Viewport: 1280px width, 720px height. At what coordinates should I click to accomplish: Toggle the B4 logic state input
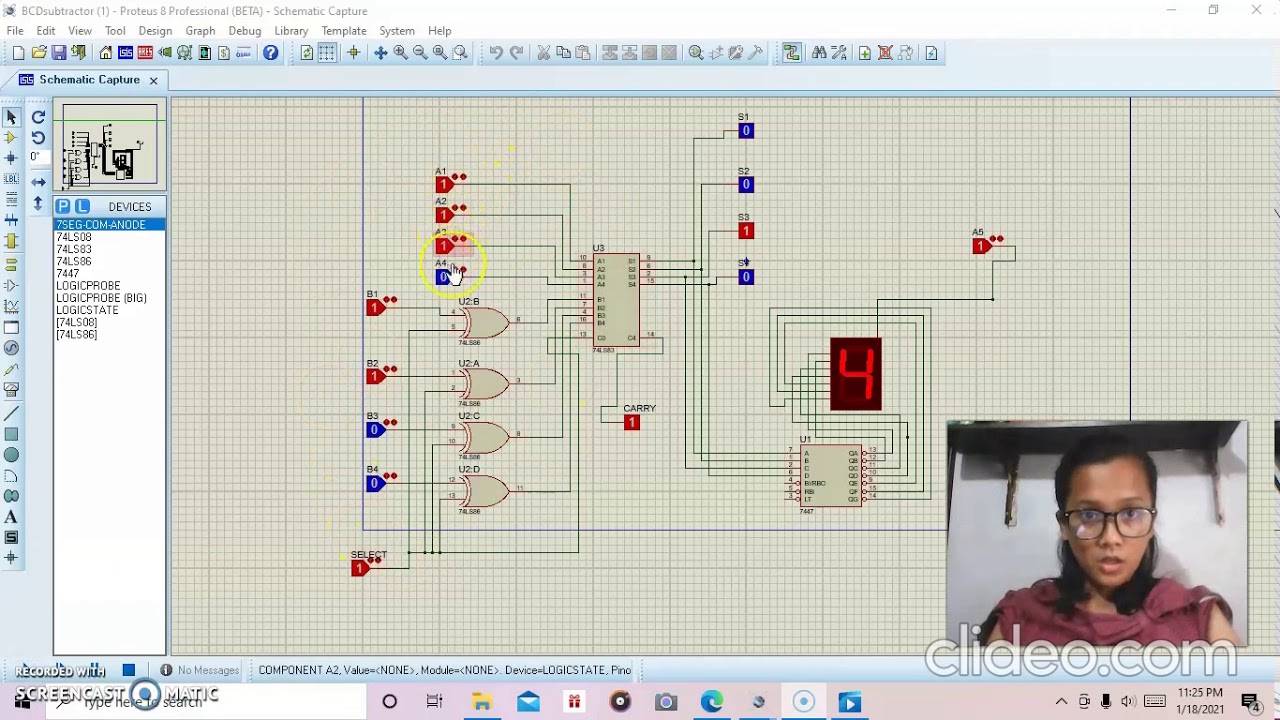click(375, 484)
